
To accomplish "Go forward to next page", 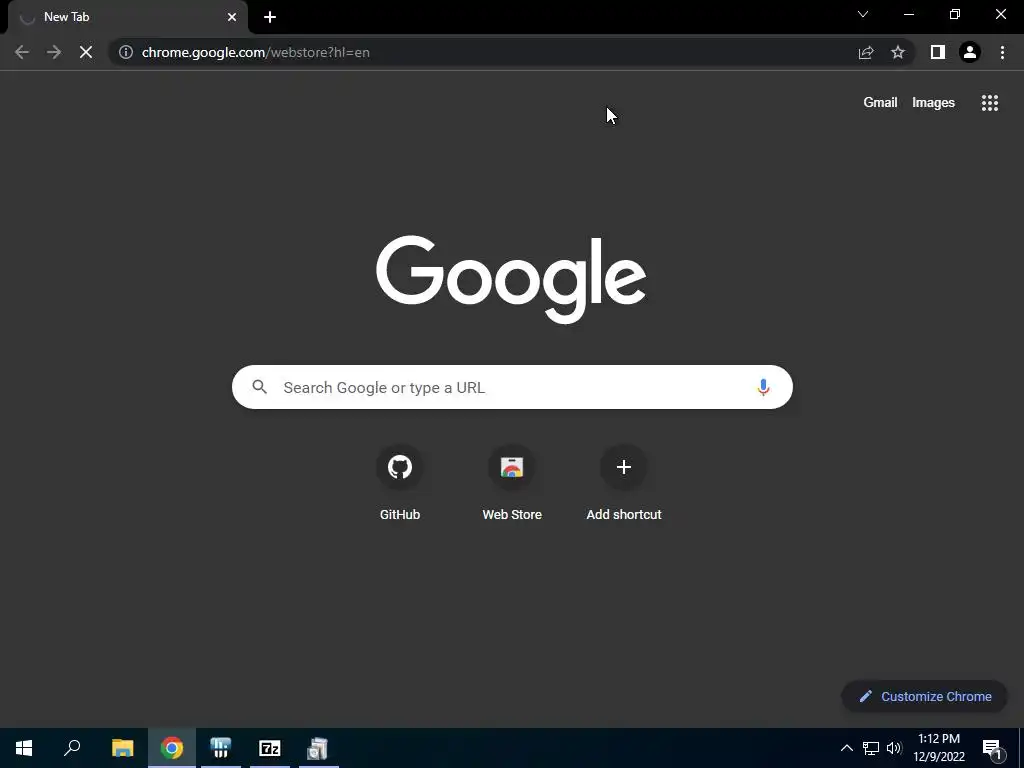I will (x=54, y=52).
